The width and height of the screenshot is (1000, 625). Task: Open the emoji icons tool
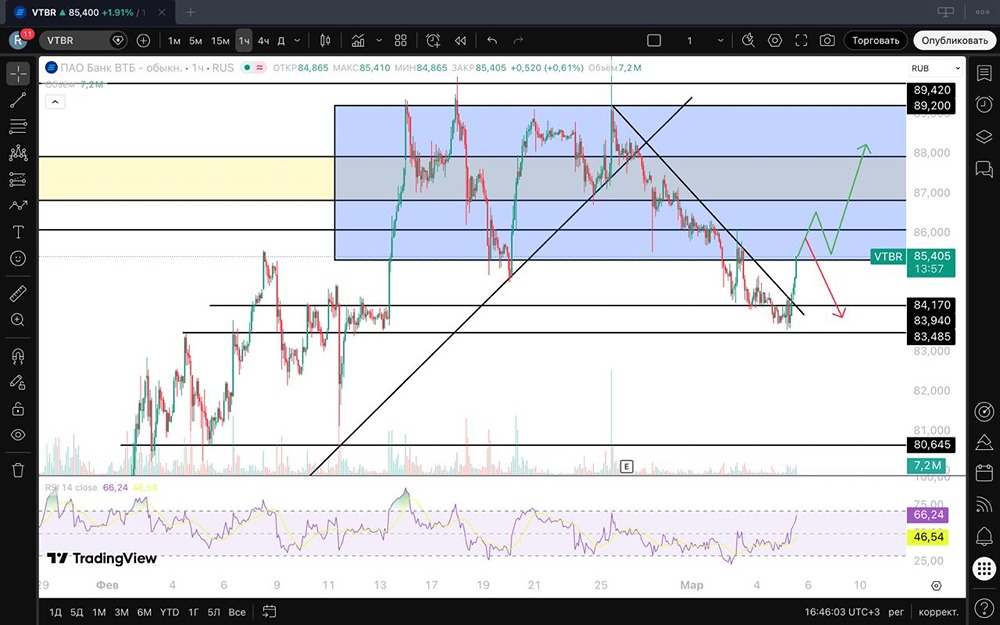click(x=18, y=258)
